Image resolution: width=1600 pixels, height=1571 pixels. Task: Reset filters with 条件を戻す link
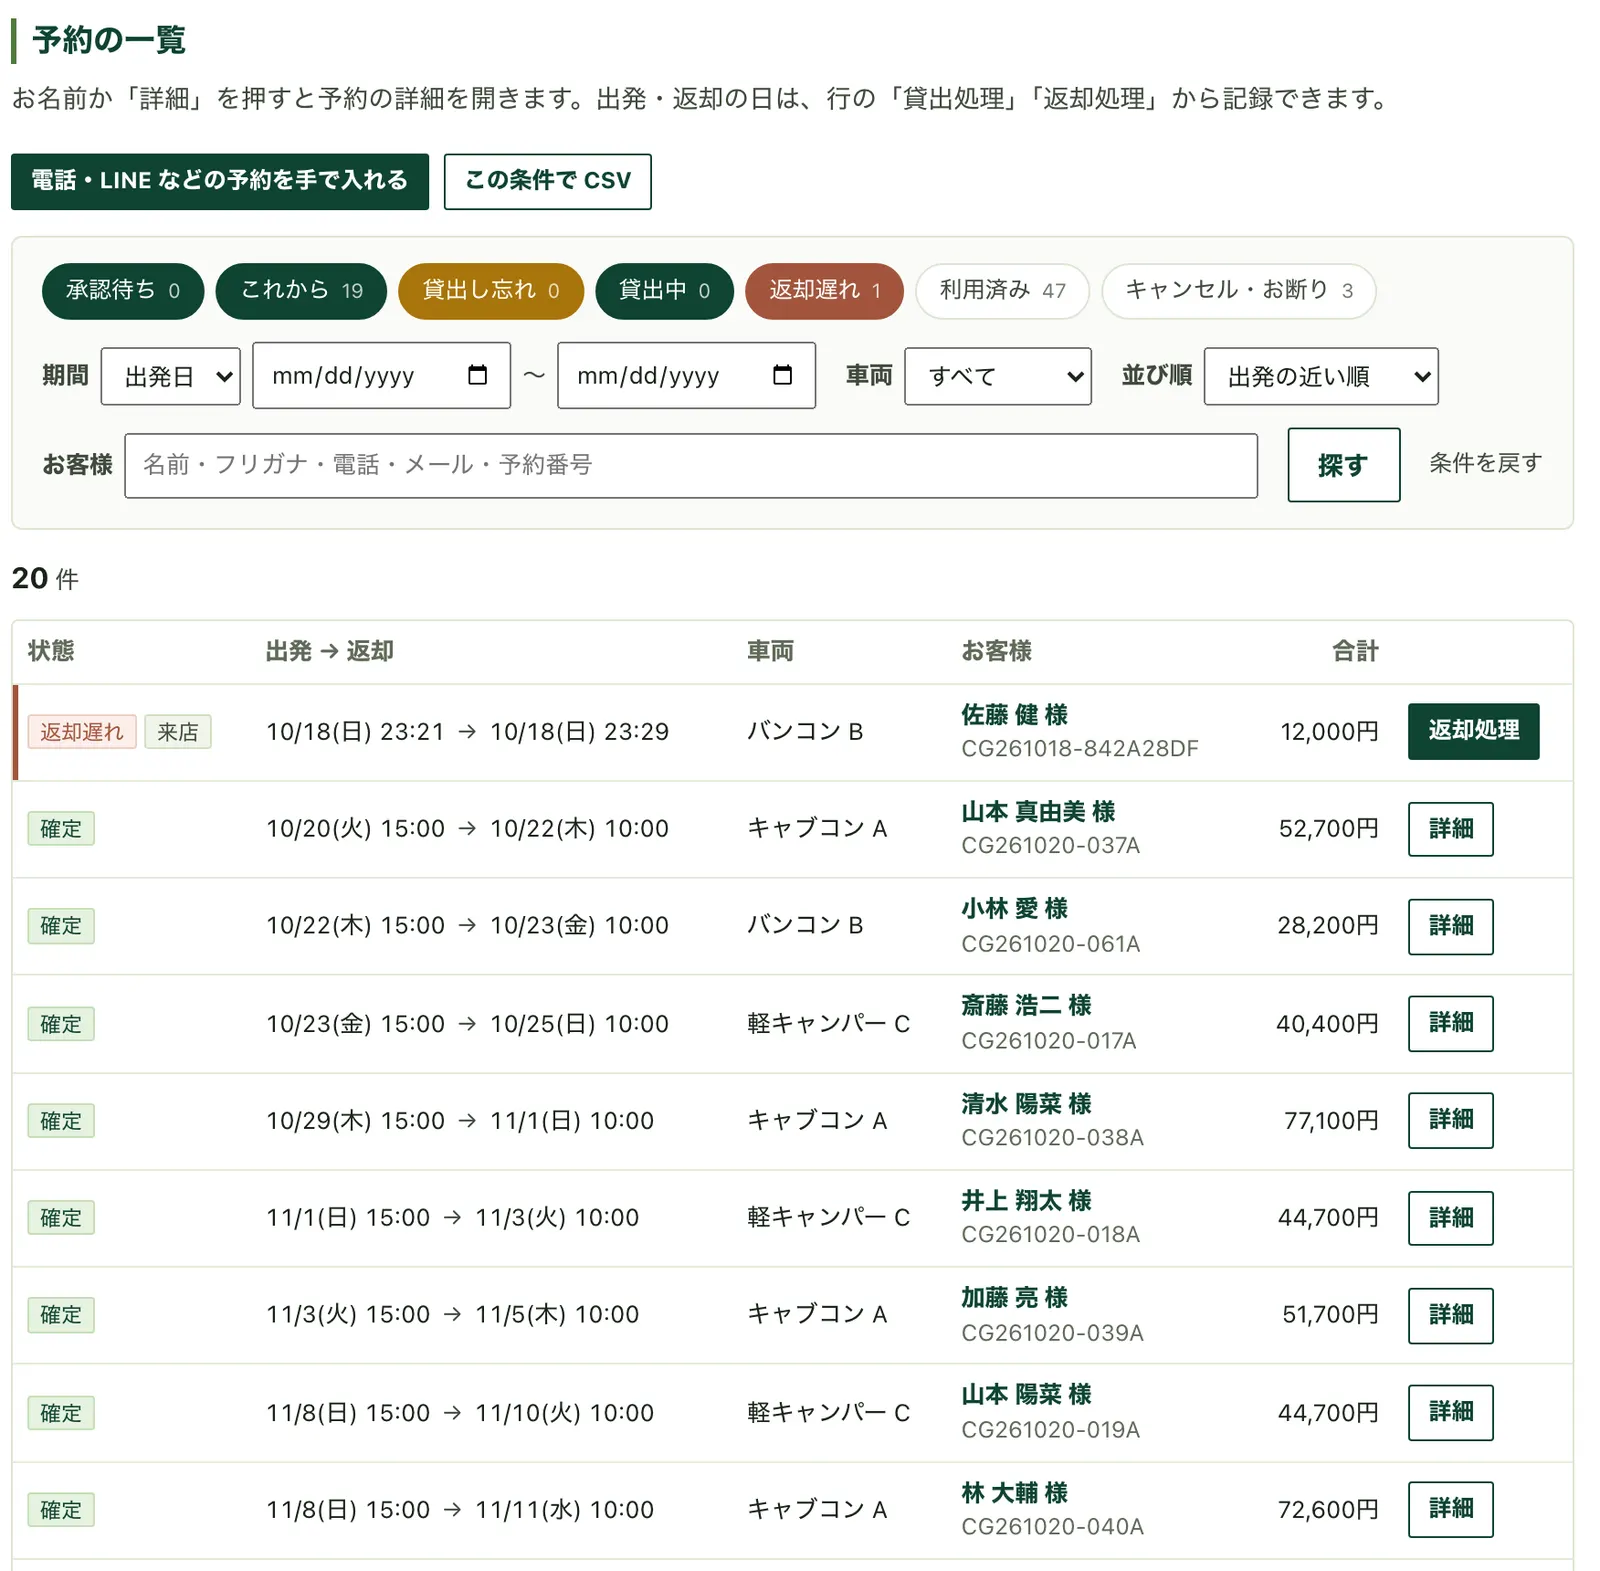(1485, 463)
